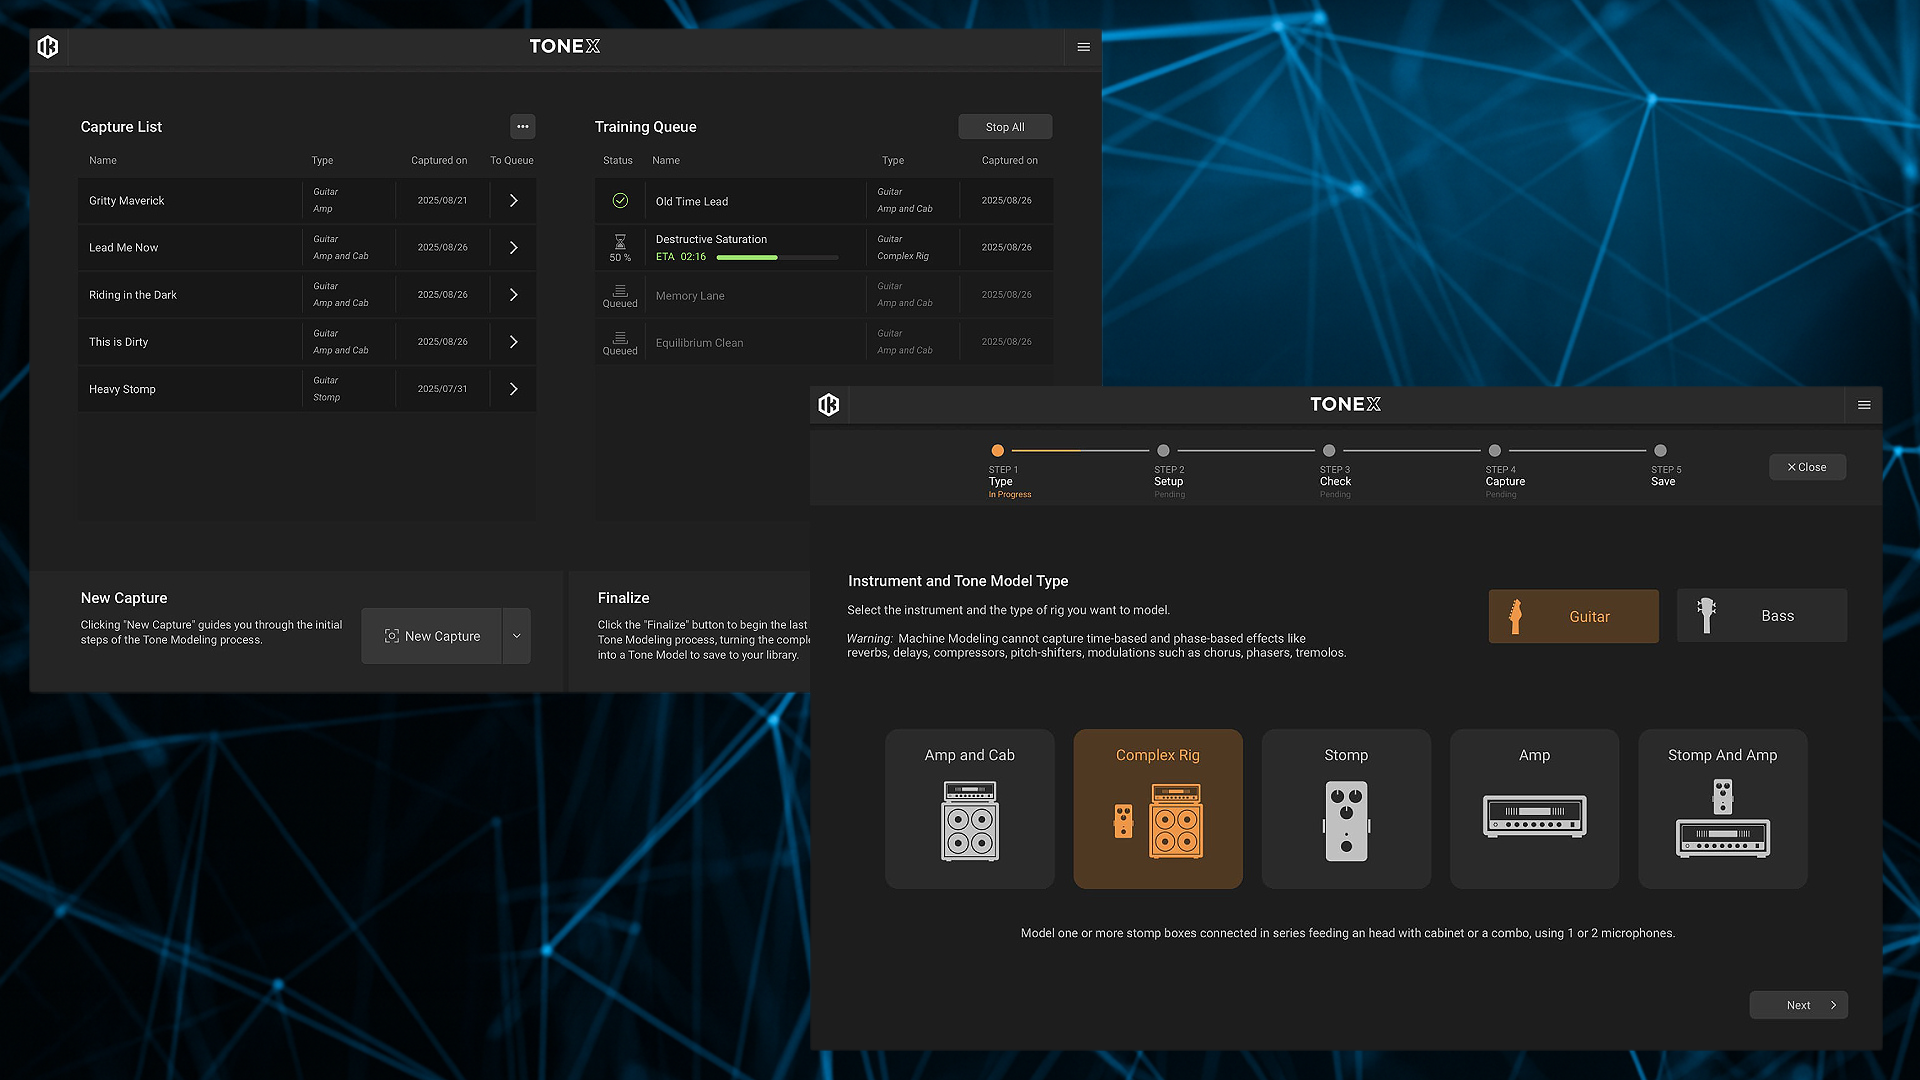Viewport: 1920px width, 1080px height.
Task: Start a New Capture
Action: [x=432, y=636]
